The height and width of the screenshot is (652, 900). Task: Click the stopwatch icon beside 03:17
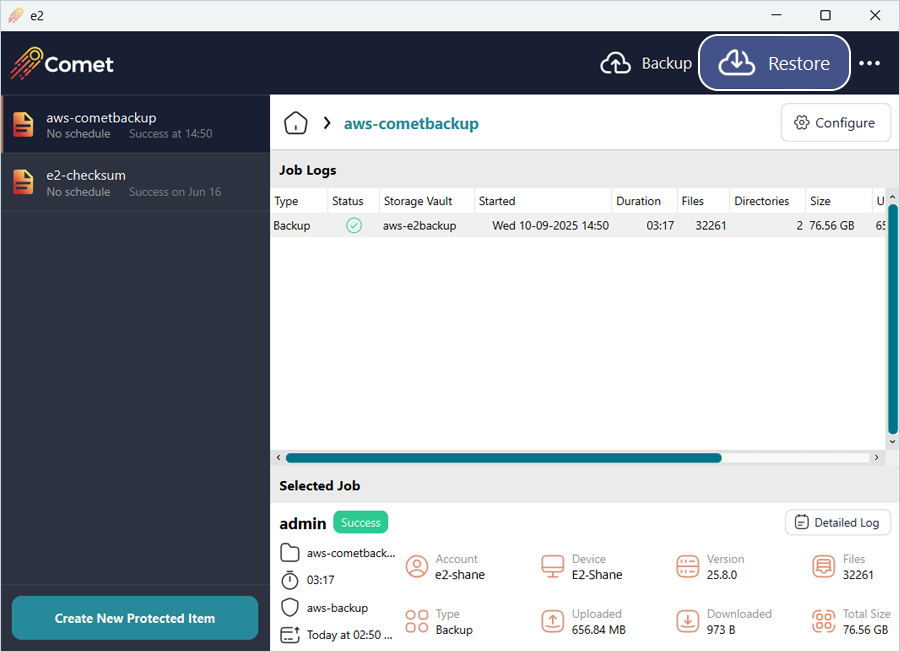(290, 580)
